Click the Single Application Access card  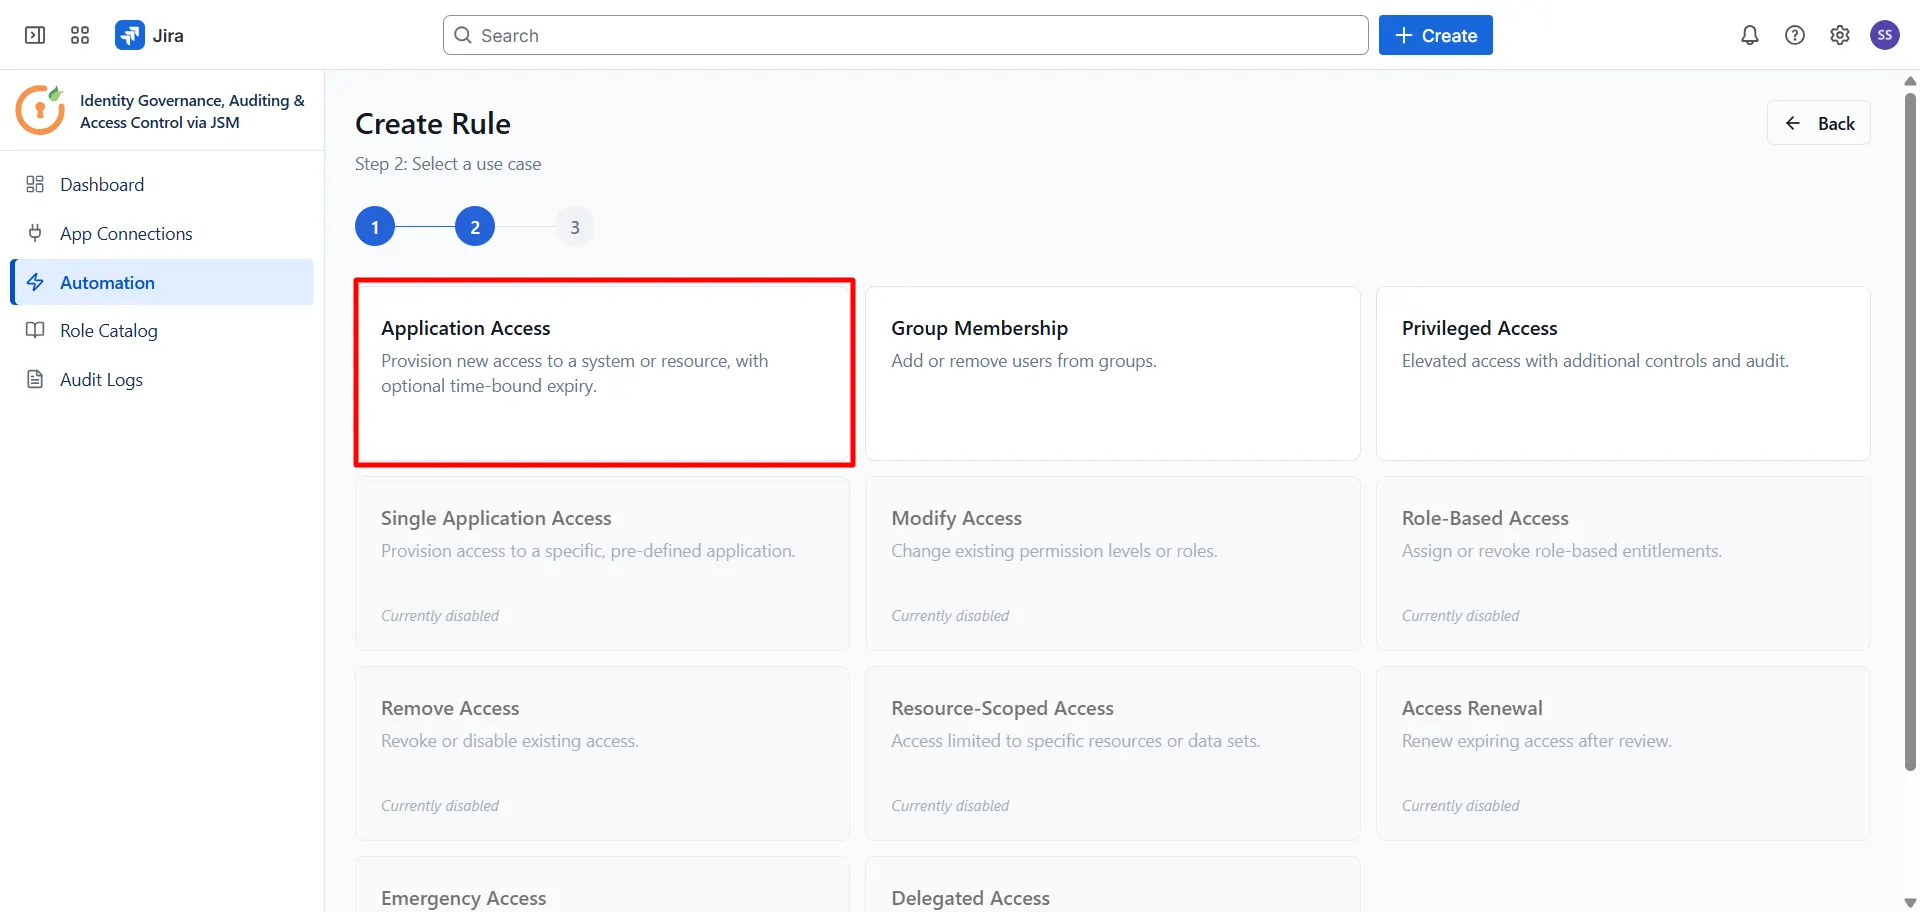pyautogui.click(x=603, y=563)
